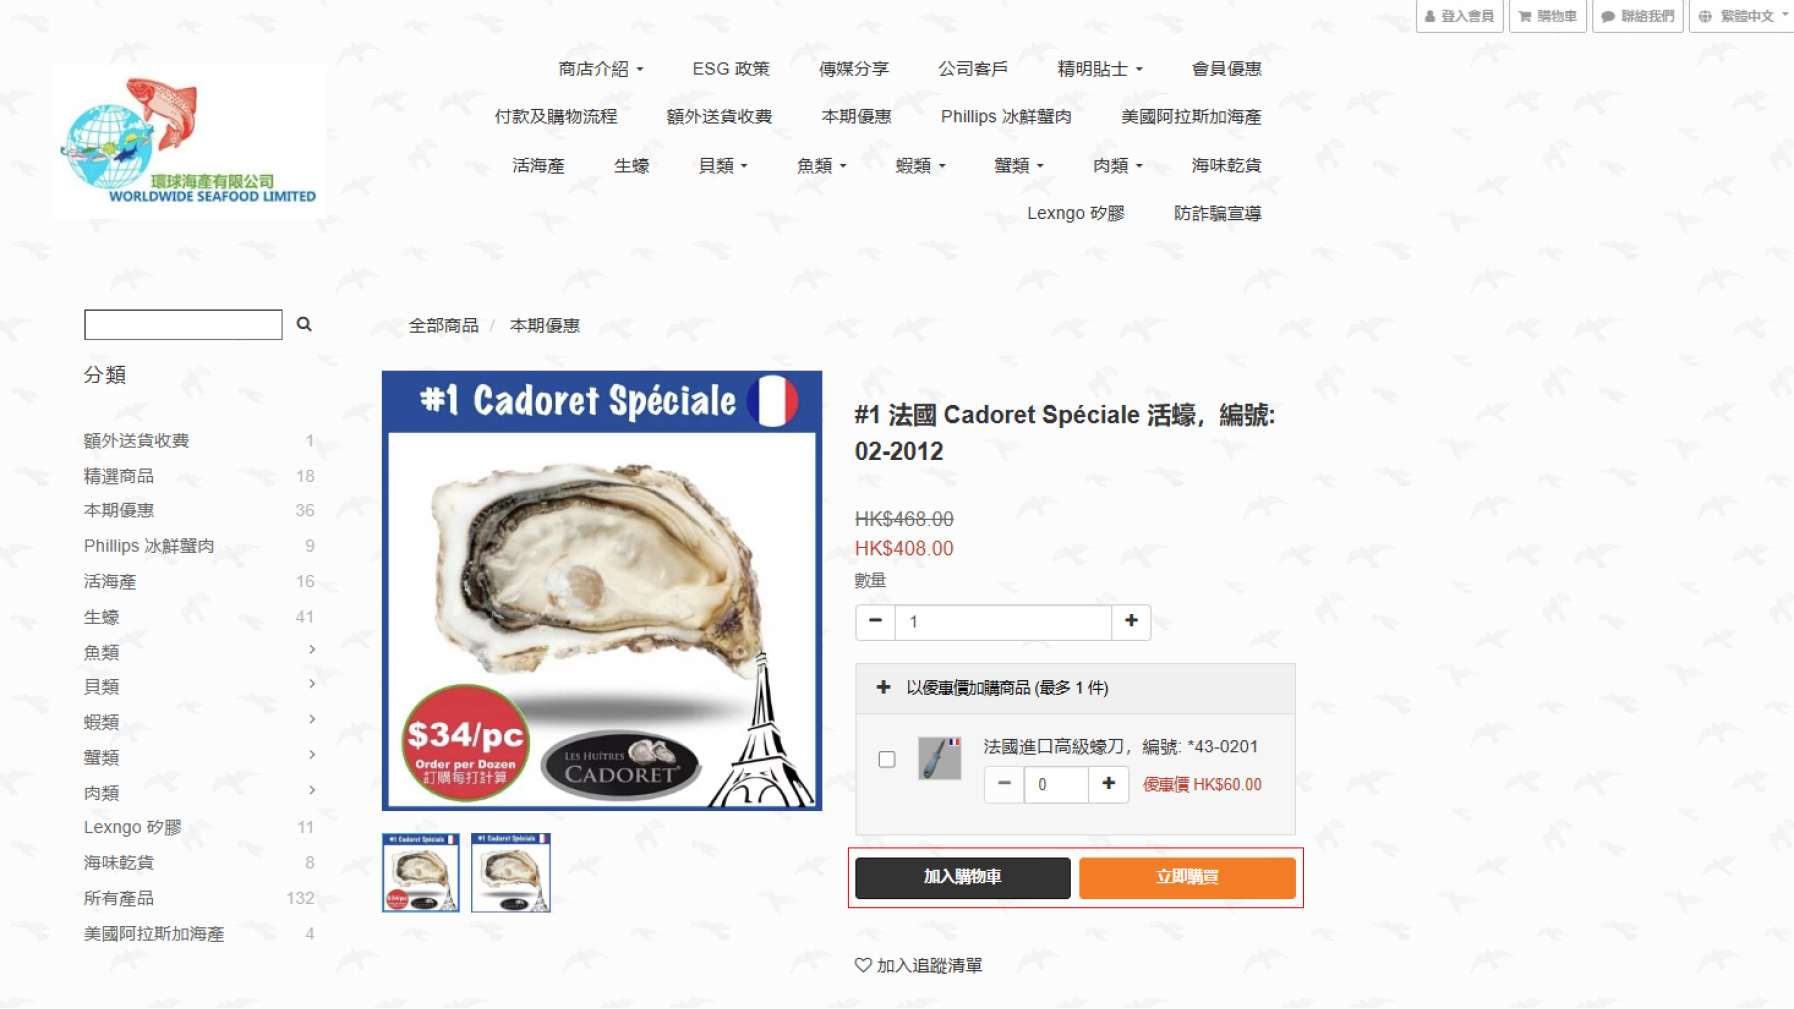Open the 繁體中文 language dropdown

point(1742,16)
